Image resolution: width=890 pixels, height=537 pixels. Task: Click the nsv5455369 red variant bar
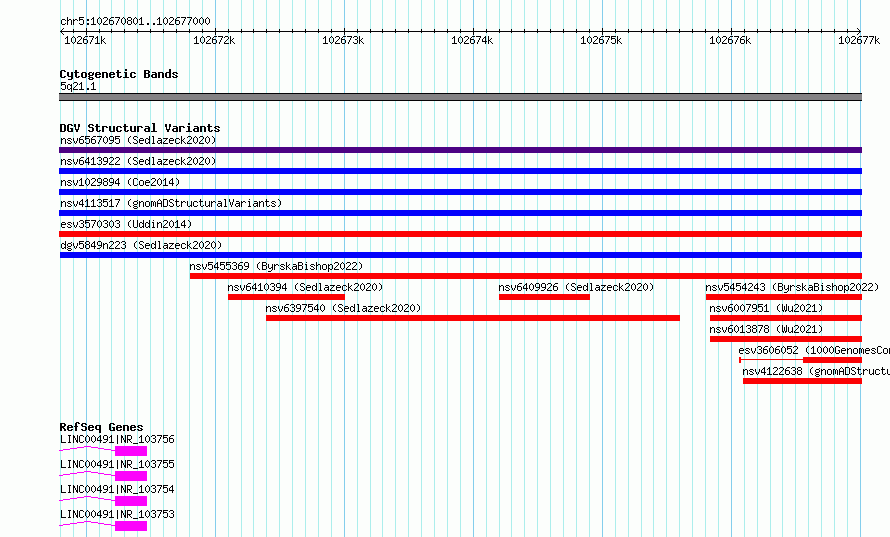coord(526,276)
